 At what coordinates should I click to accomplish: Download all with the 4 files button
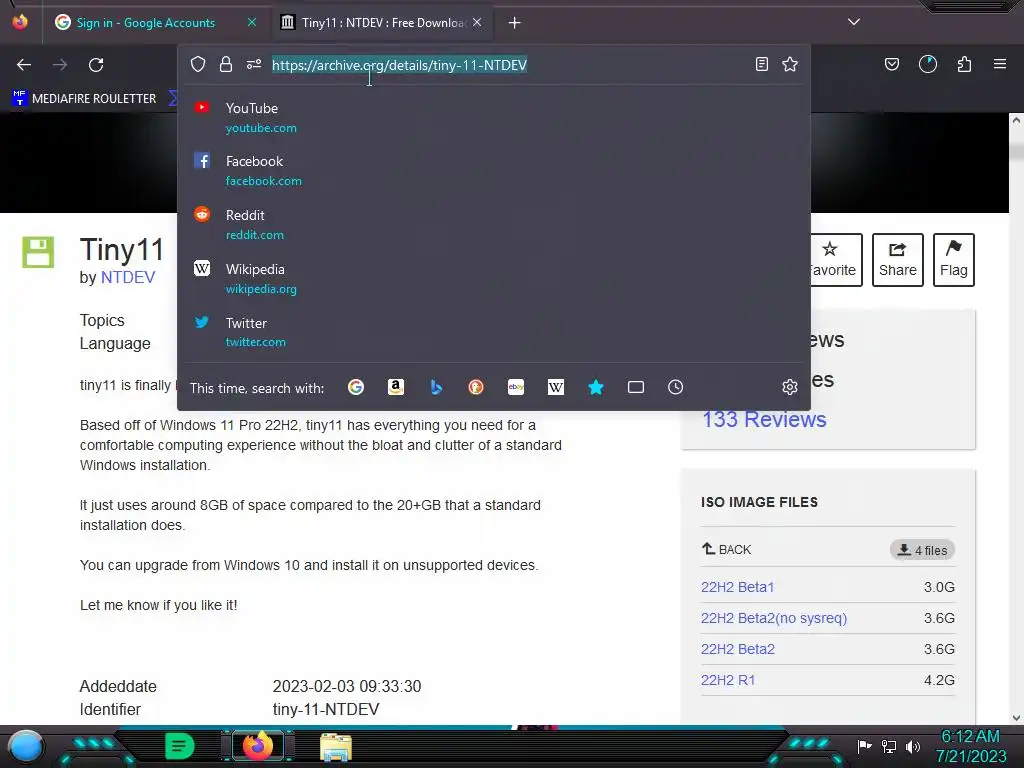(922, 550)
